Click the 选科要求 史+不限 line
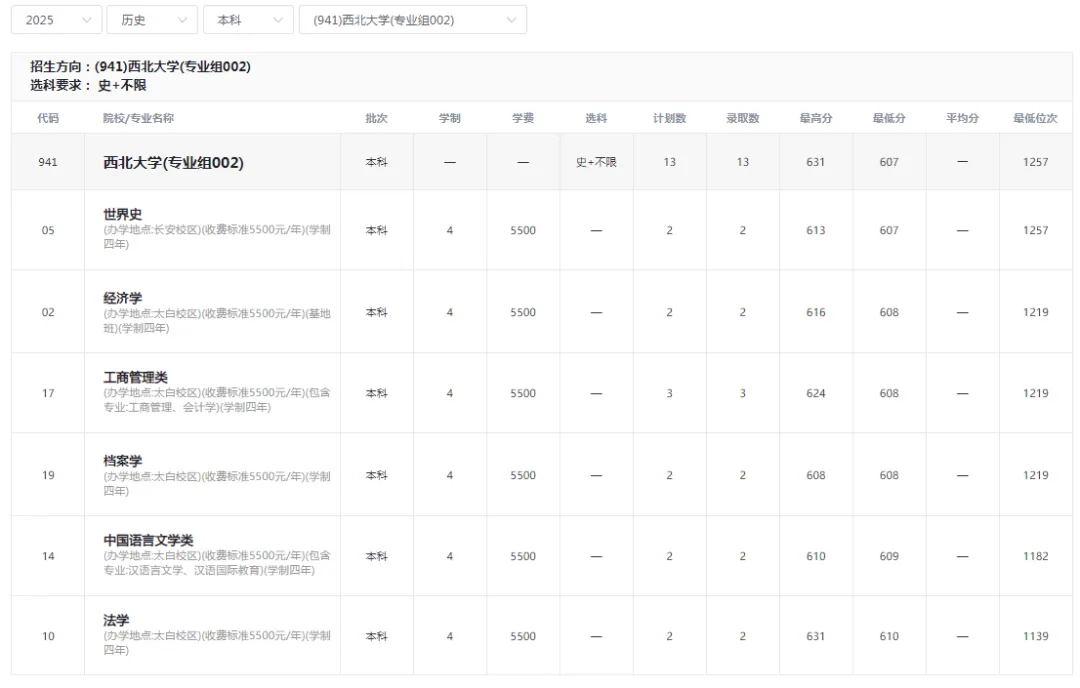 88,85
